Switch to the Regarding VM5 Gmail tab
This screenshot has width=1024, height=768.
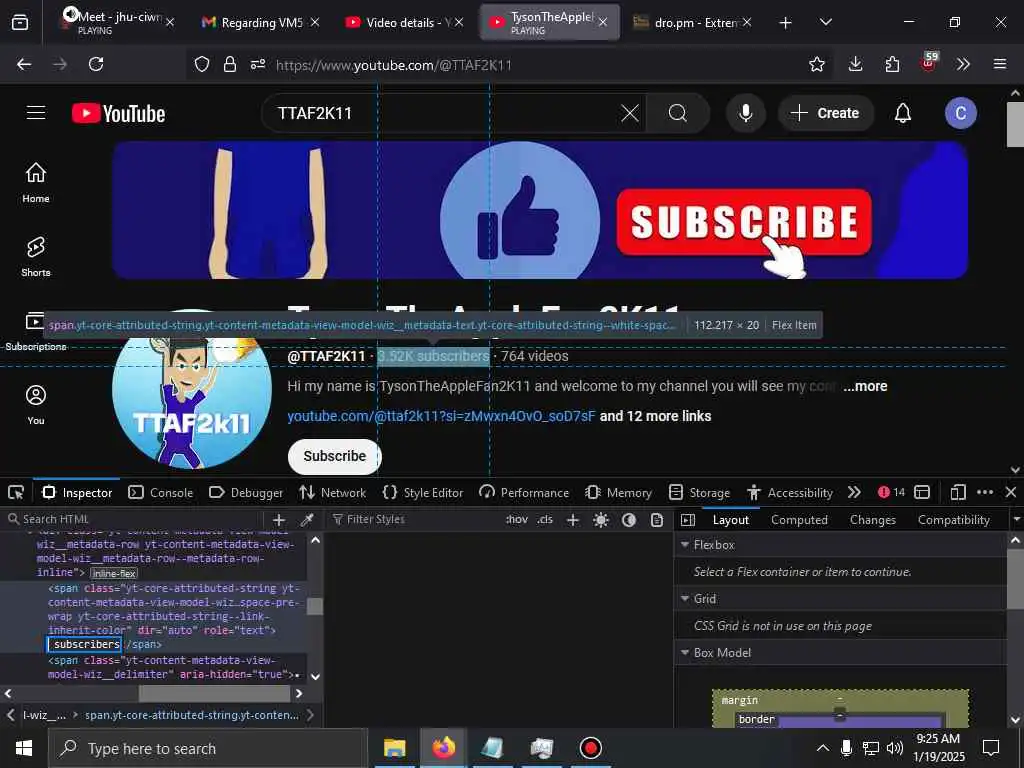point(261,22)
